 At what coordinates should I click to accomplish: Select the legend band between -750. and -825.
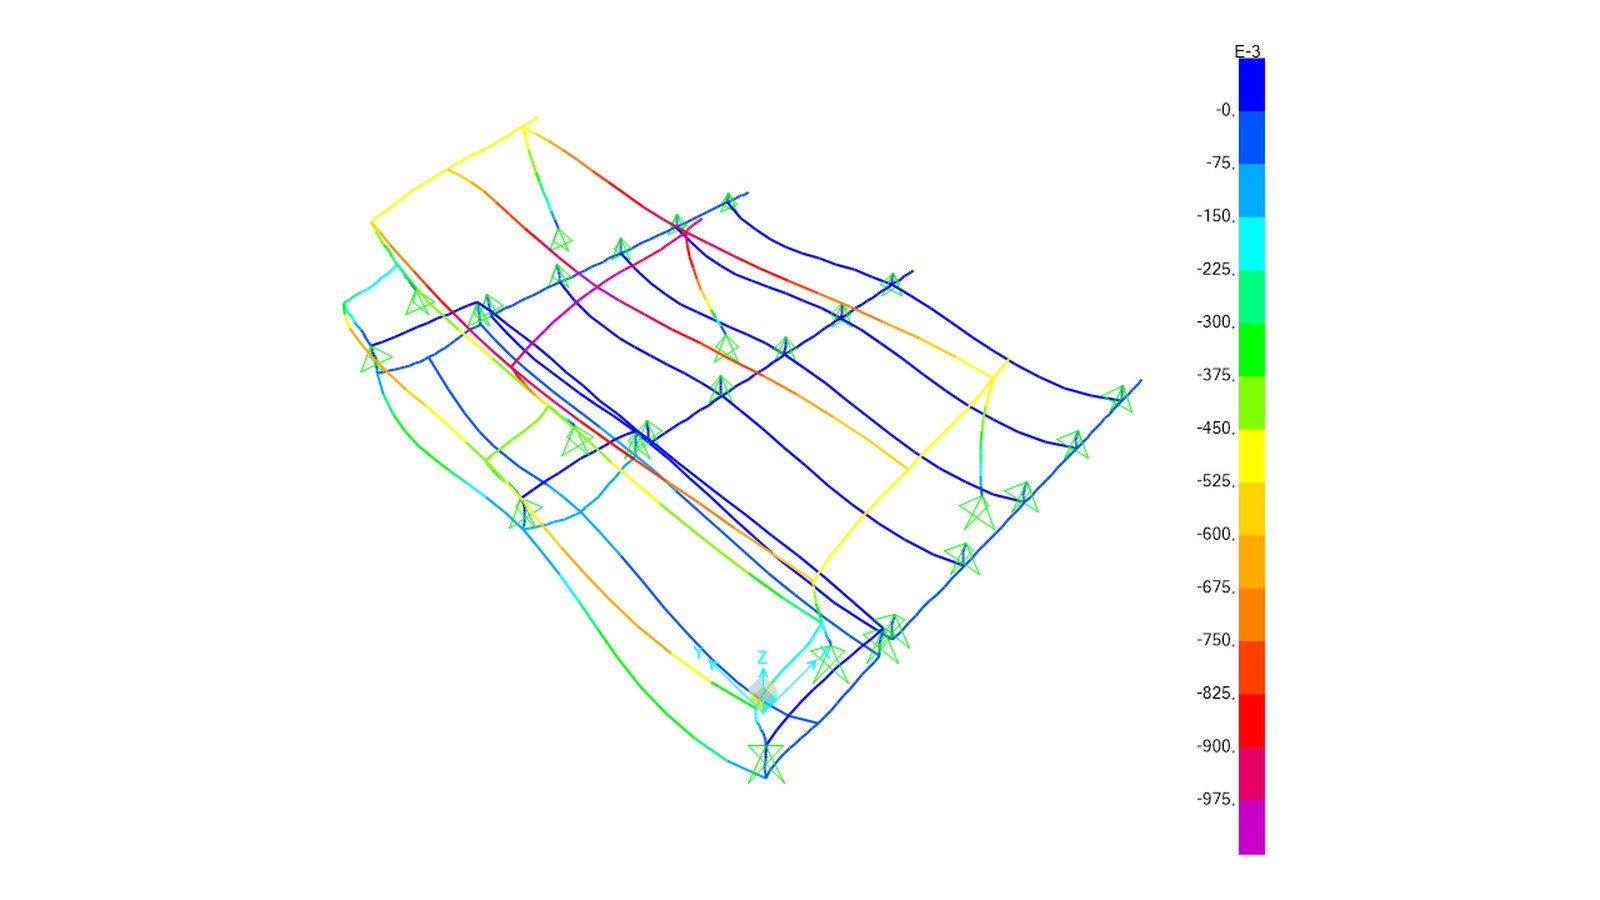[x=1251, y=667]
